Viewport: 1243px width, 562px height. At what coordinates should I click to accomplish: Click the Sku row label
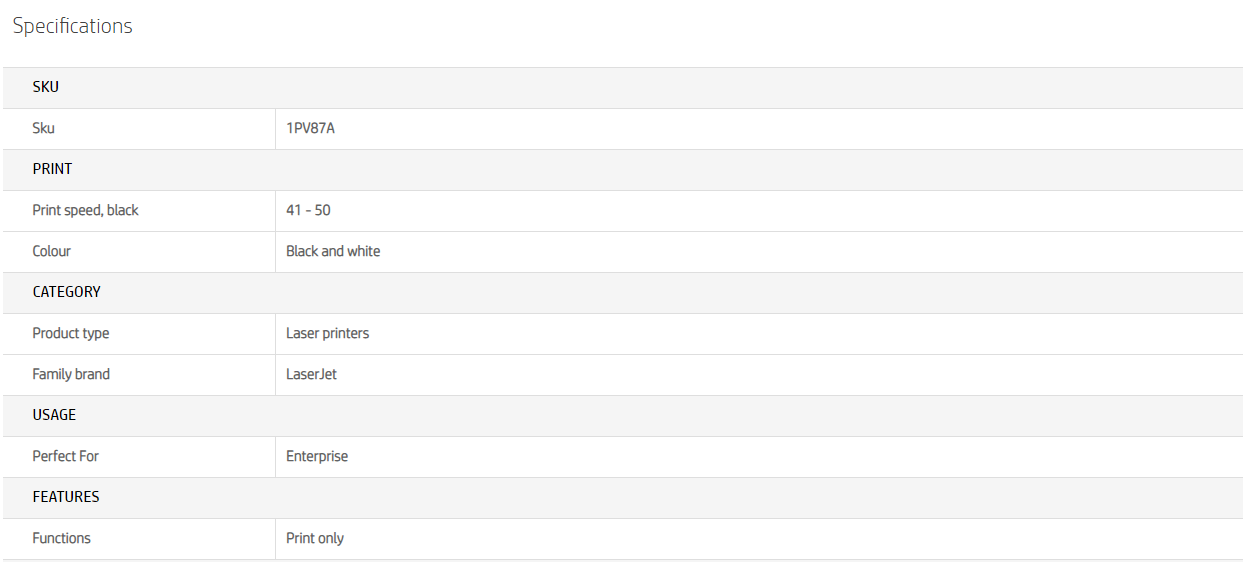tap(44, 128)
